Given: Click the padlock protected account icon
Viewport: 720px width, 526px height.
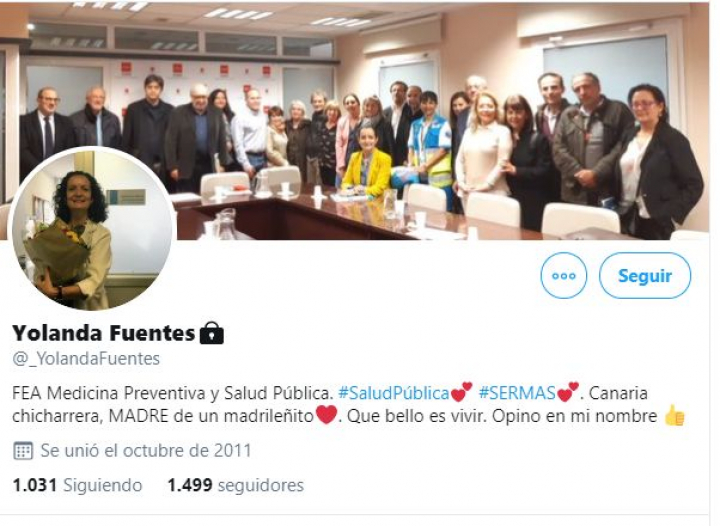Looking at the screenshot, I should (x=212, y=333).
